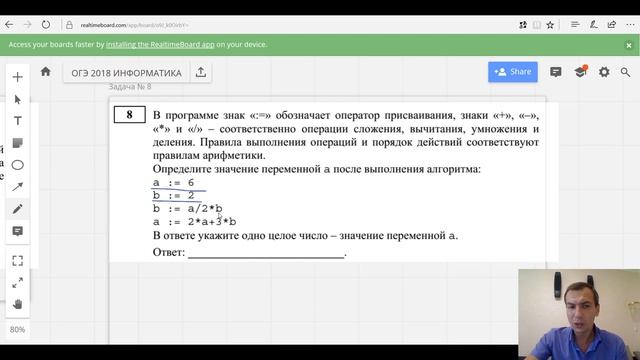Click the frame tool icon
This screenshot has height=360, width=640.
[x=18, y=261]
